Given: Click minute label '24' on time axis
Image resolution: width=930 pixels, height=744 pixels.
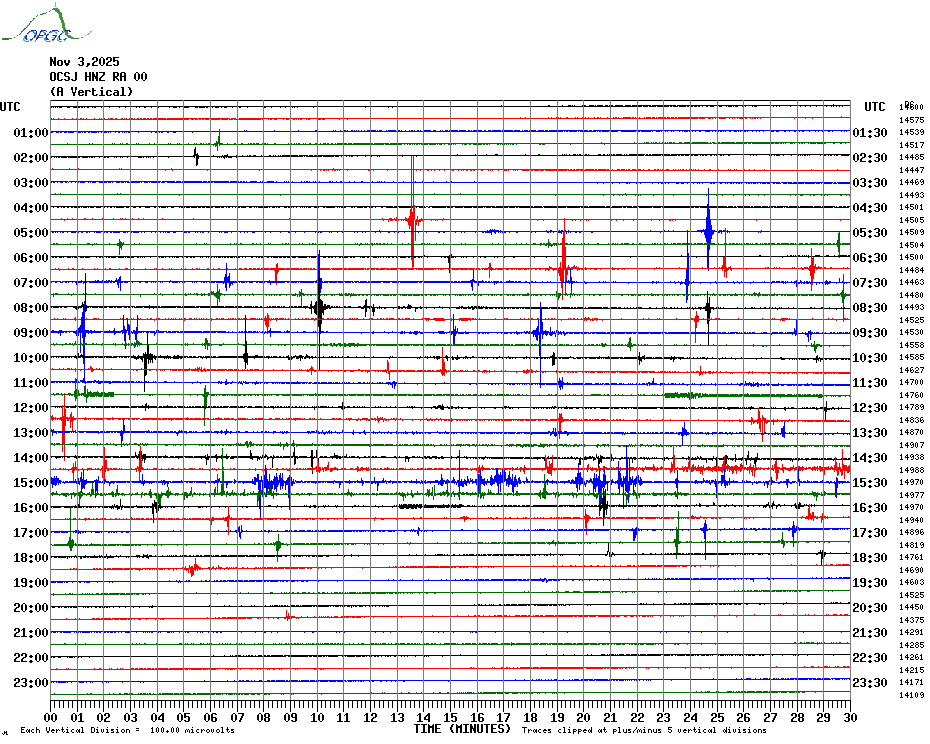Looking at the screenshot, I should [x=690, y=718].
